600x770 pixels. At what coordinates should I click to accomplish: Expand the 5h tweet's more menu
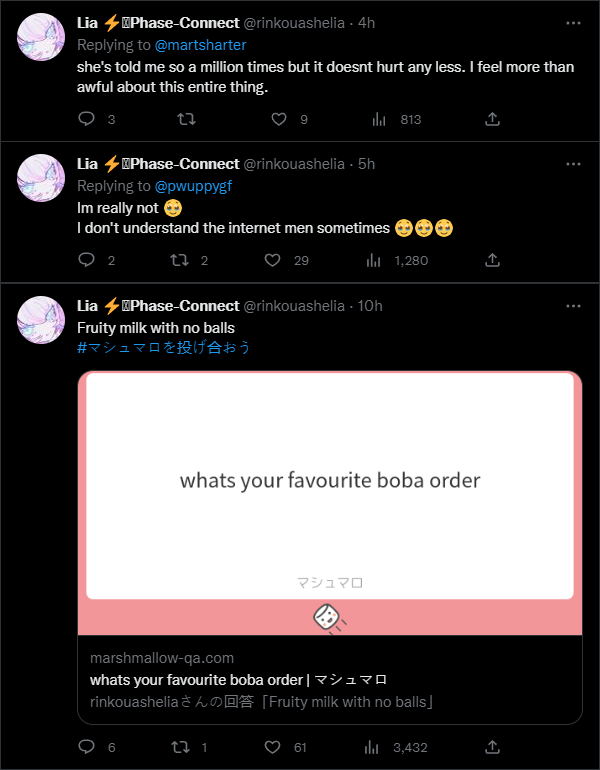573,164
